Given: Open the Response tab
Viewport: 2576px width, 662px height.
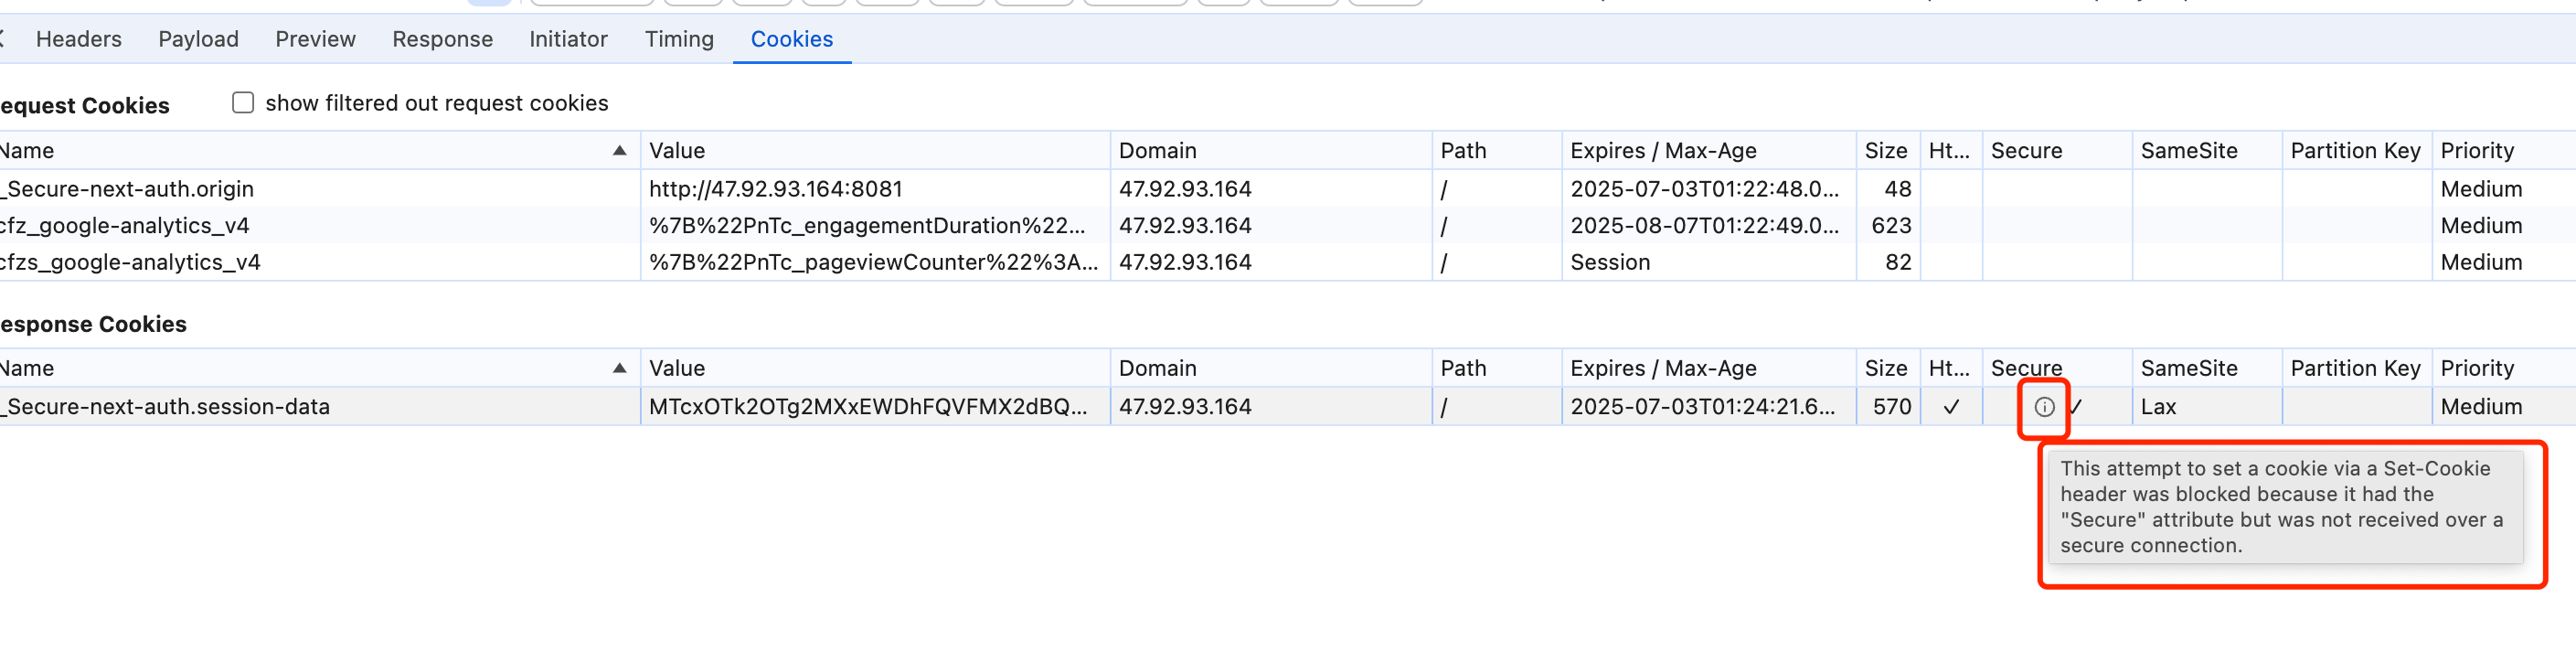Looking at the screenshot, I should 442,39.
